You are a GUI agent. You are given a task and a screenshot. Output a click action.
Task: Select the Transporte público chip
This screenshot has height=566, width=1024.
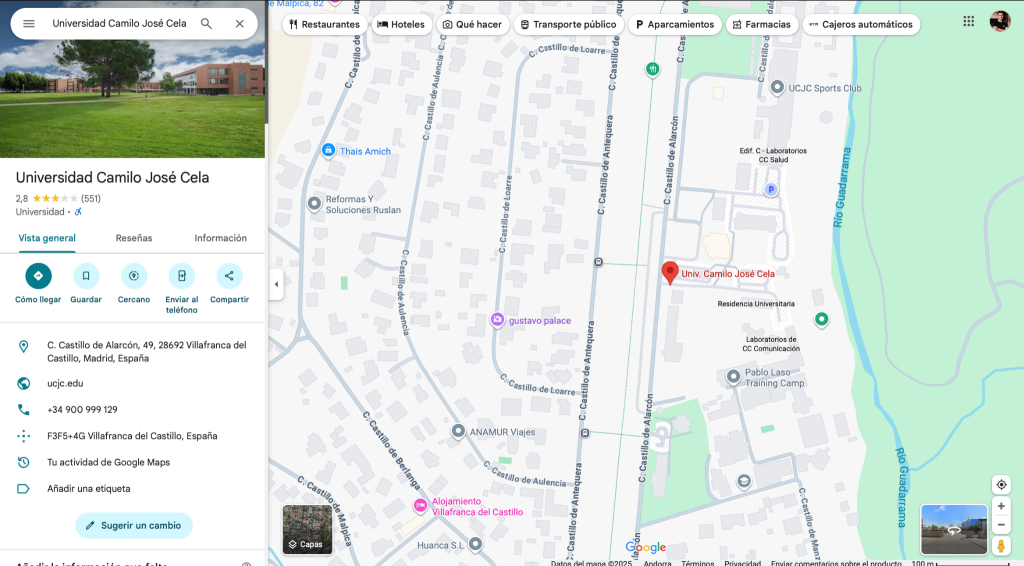point(568,24)
